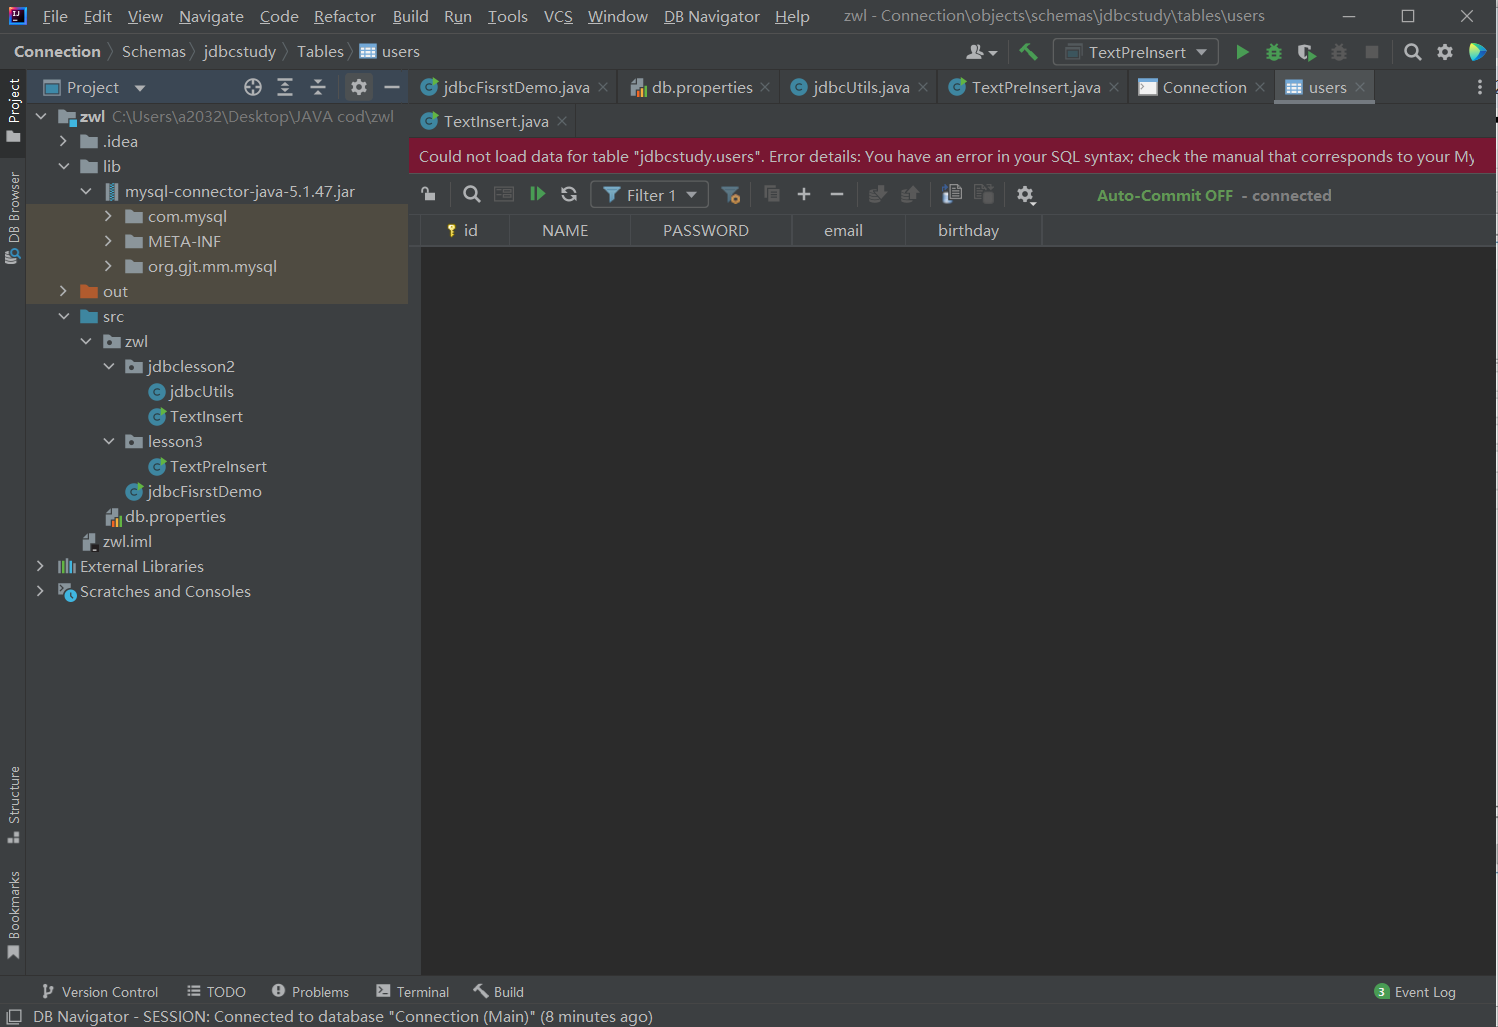Click the tabs overflow three-dot menu

(x=1480, y=87)
